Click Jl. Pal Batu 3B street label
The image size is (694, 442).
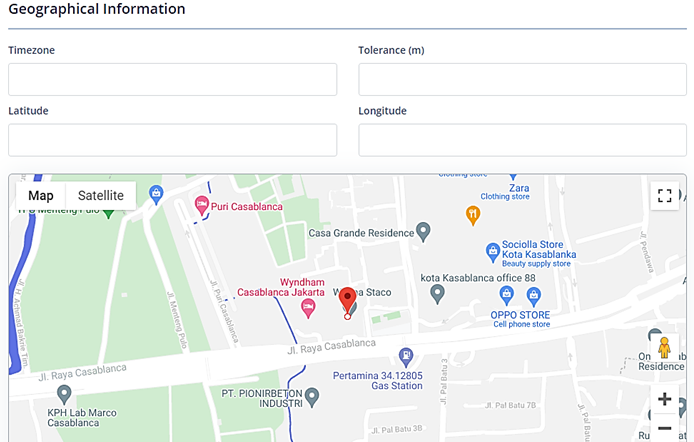point(397,429)
